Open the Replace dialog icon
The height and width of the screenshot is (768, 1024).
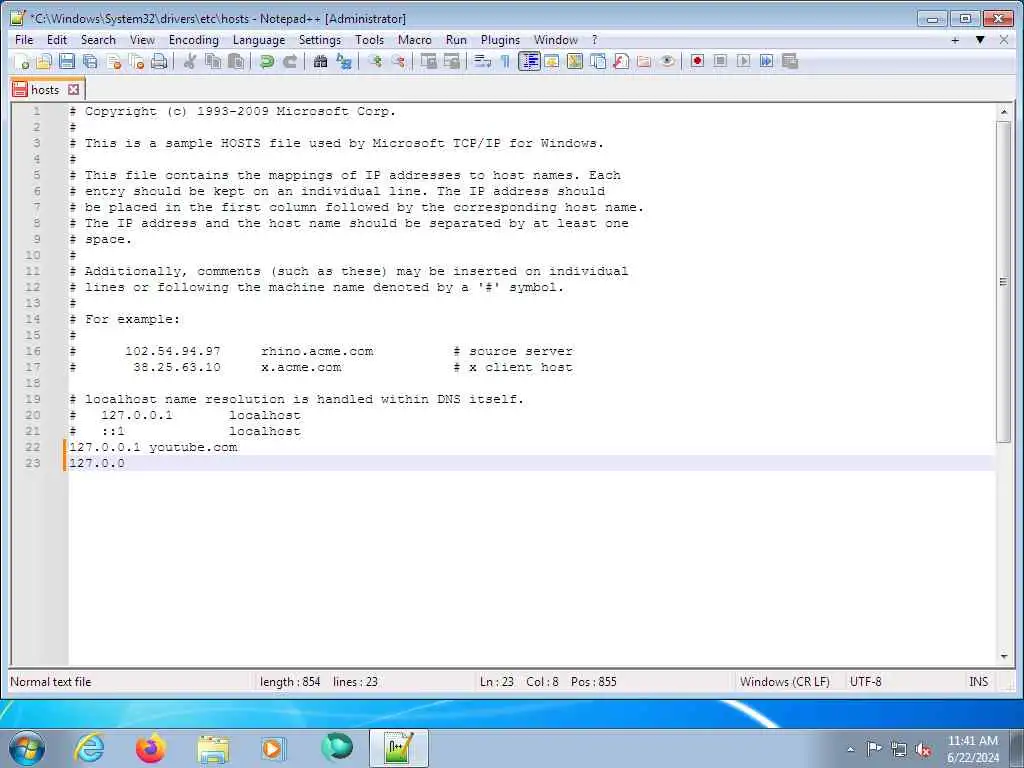[x=344, y=61]
